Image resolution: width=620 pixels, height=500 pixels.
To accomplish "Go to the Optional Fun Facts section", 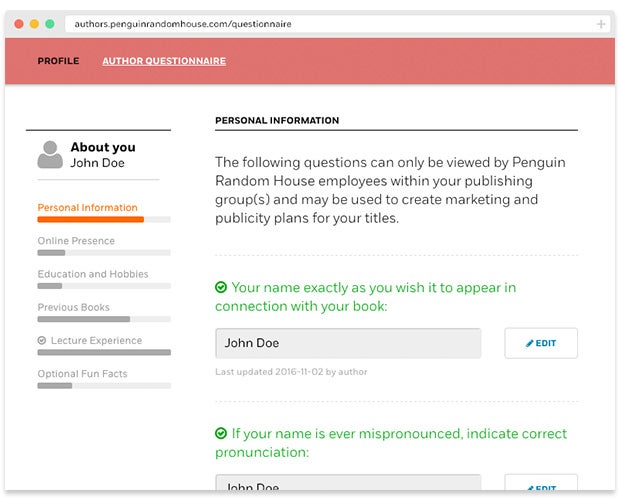I will pyautogui.click(x=82, y=374).
